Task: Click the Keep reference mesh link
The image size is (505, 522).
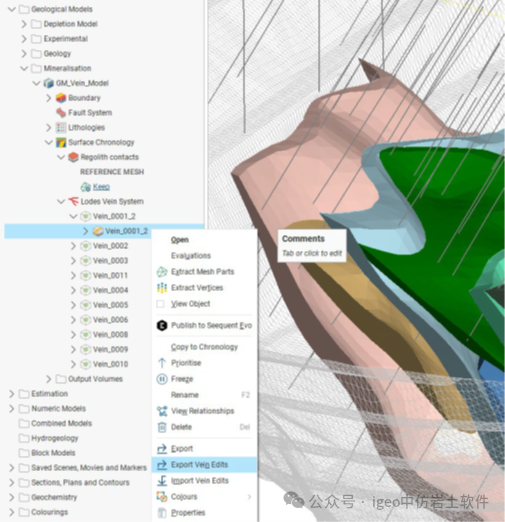Action: [101, 187]
